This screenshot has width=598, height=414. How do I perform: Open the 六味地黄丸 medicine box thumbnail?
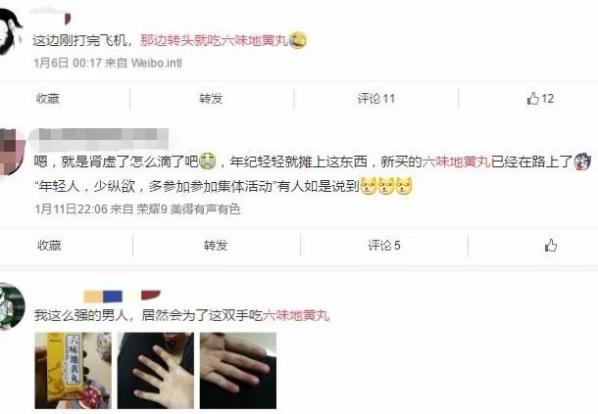[x=73, y=371]
